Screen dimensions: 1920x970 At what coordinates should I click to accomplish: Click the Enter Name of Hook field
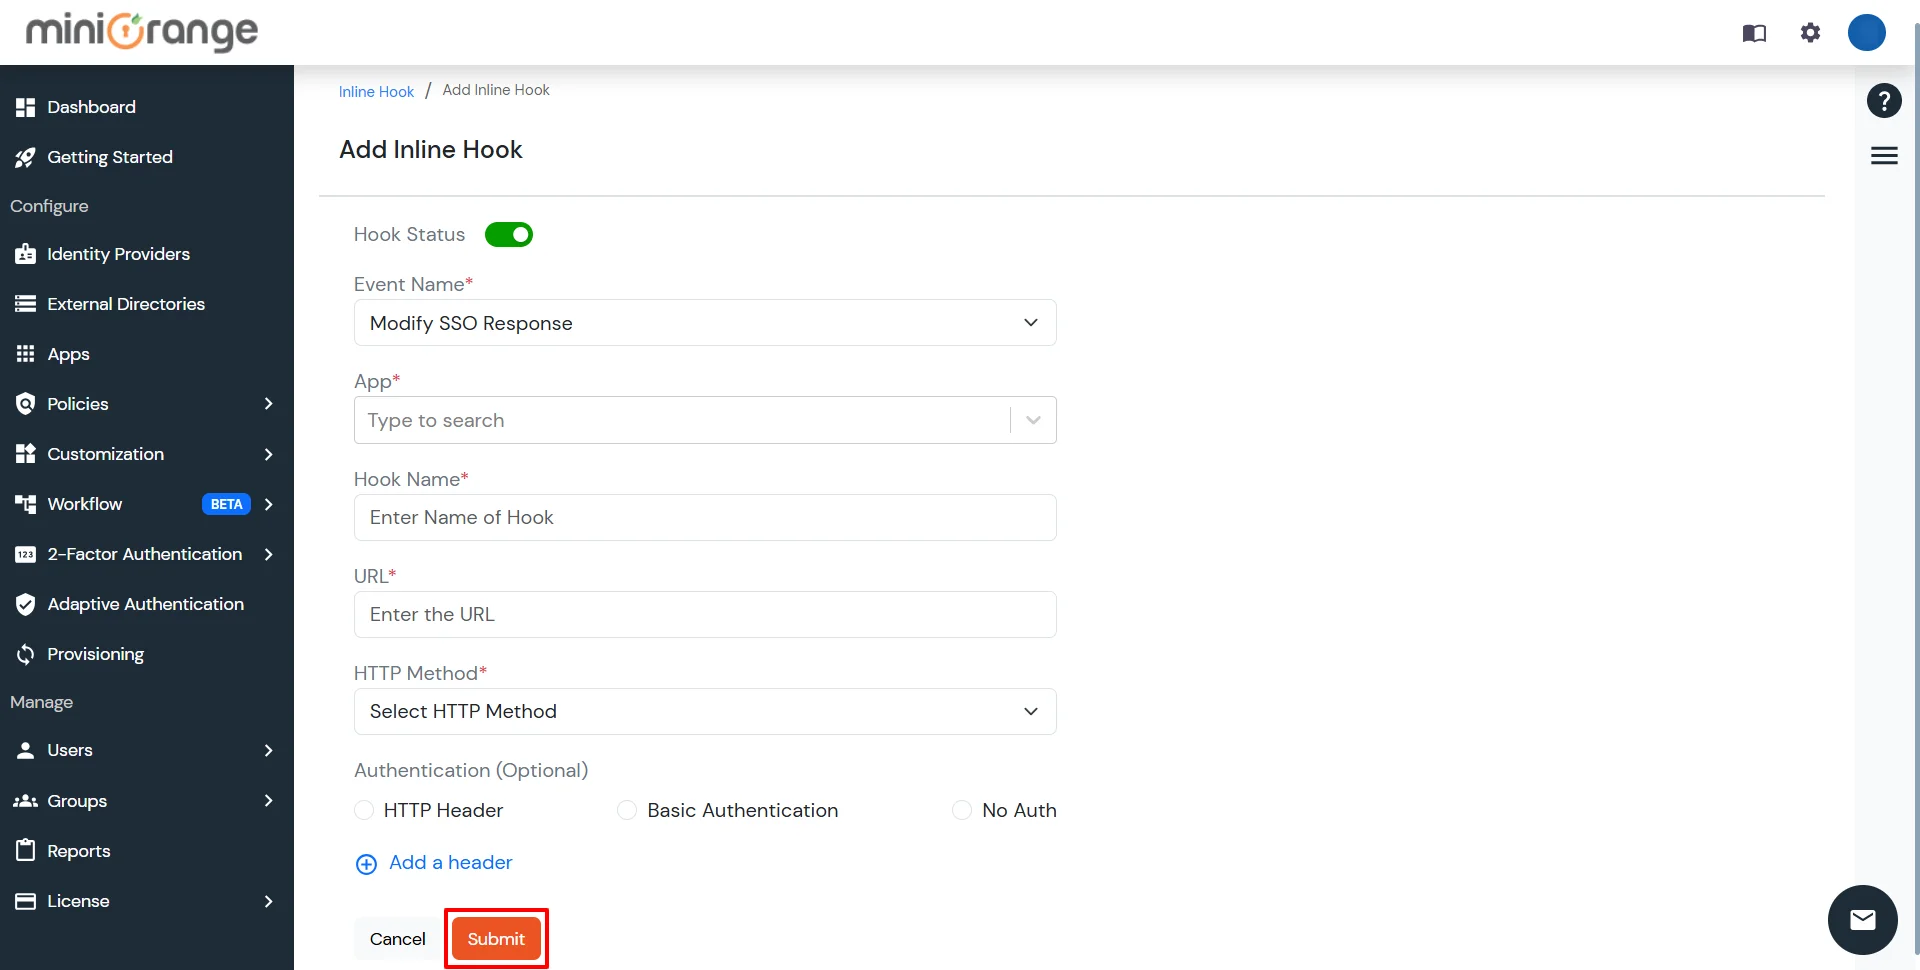(x=704, y=517)
